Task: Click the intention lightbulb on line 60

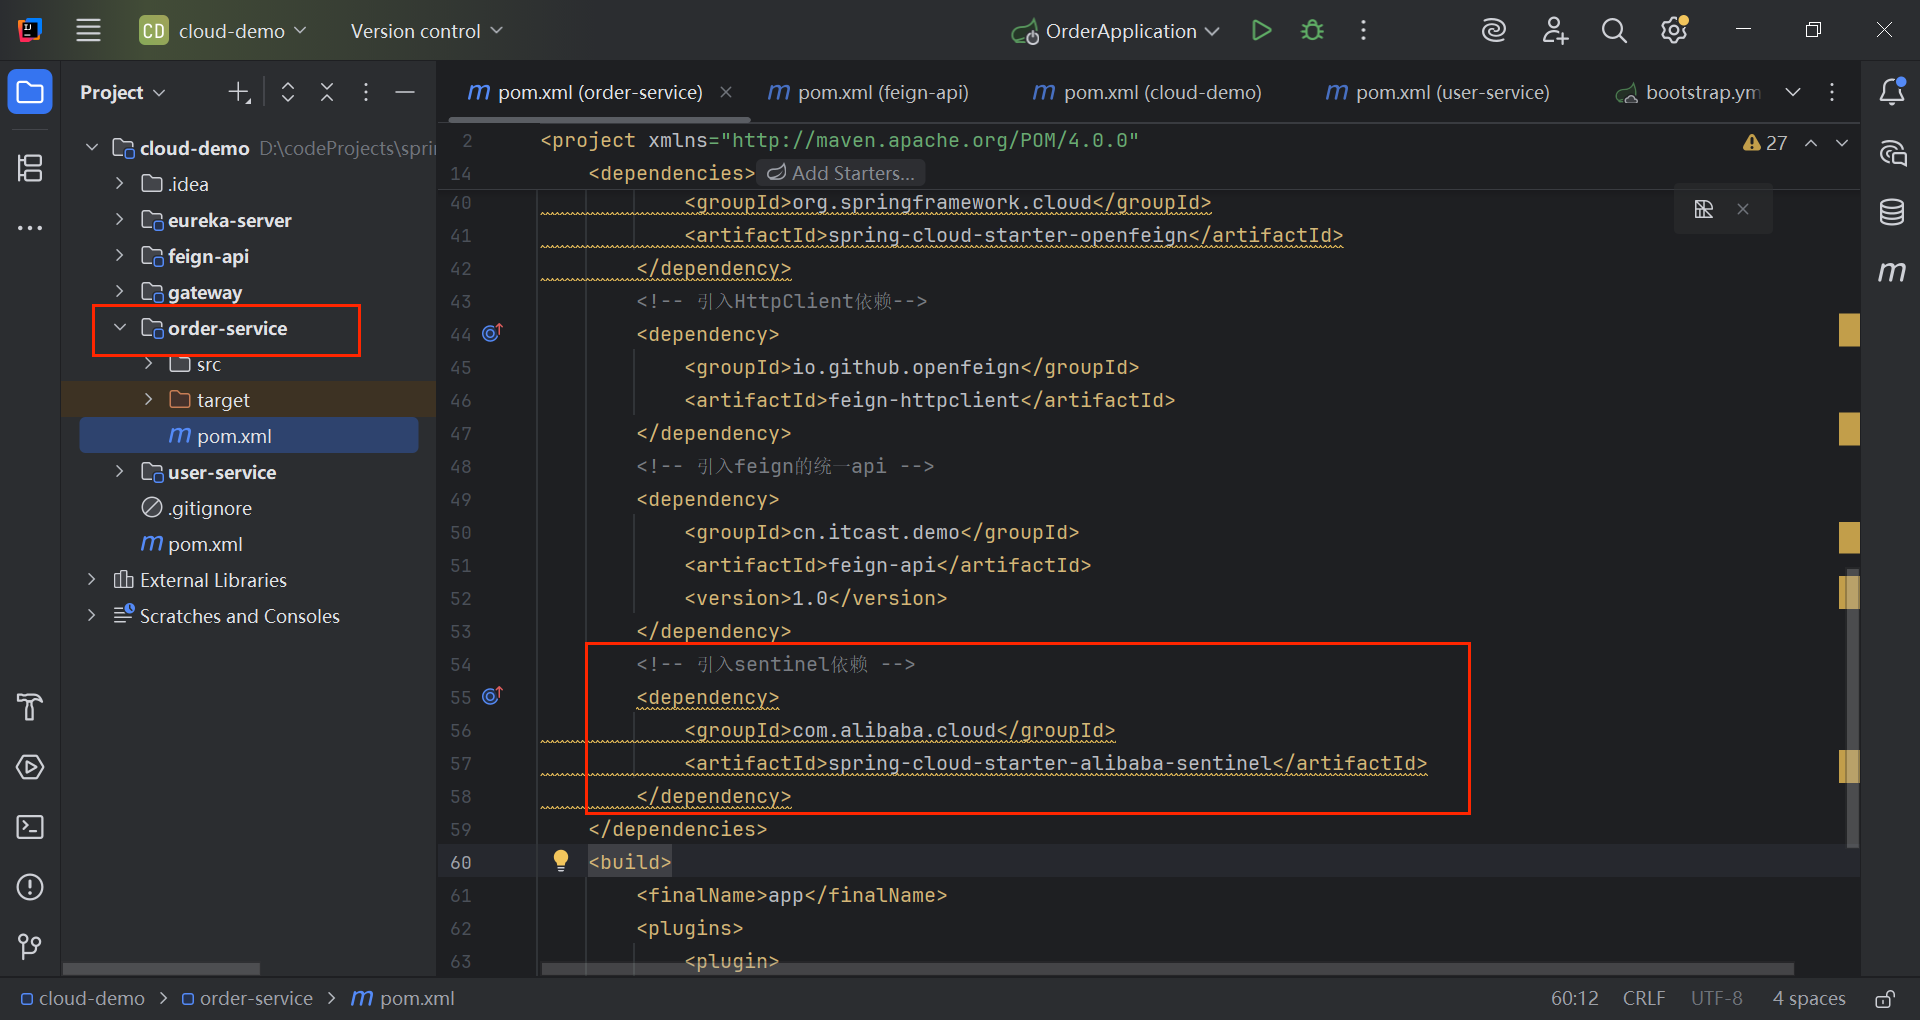Action: [561, 860]
